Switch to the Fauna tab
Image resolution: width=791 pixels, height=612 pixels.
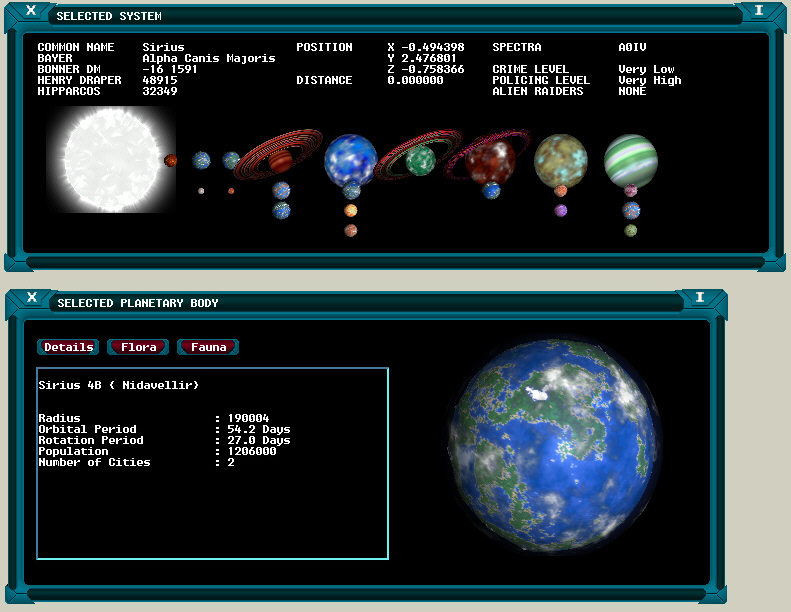click(208, 347)
